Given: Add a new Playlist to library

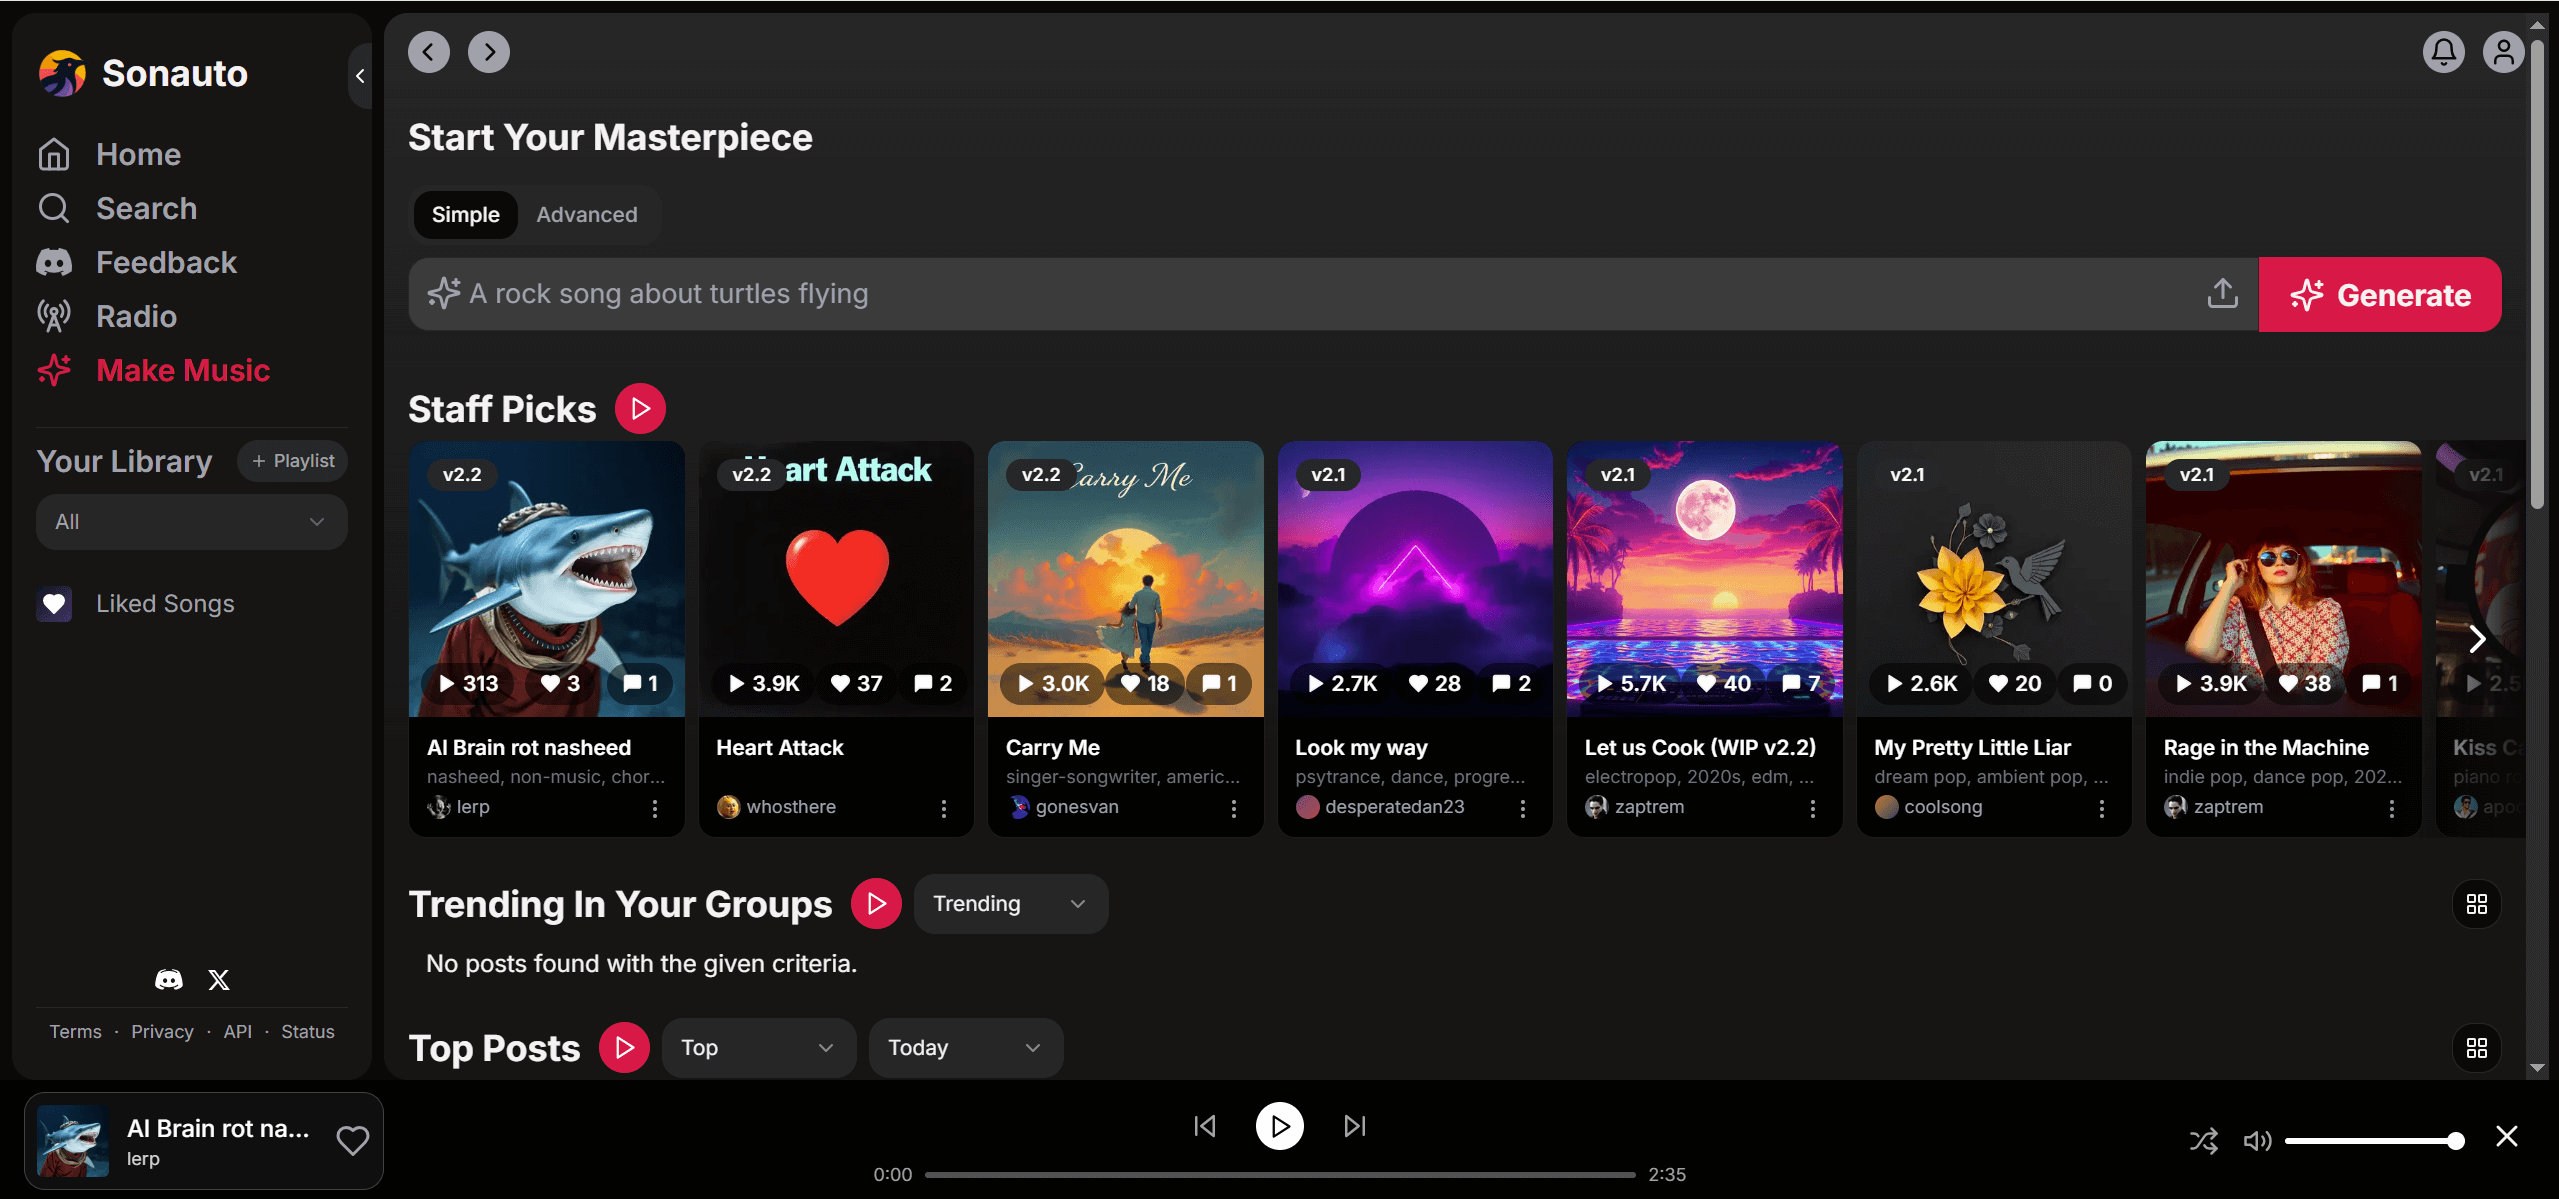Looking at the screenshot, I should point(293,461).
